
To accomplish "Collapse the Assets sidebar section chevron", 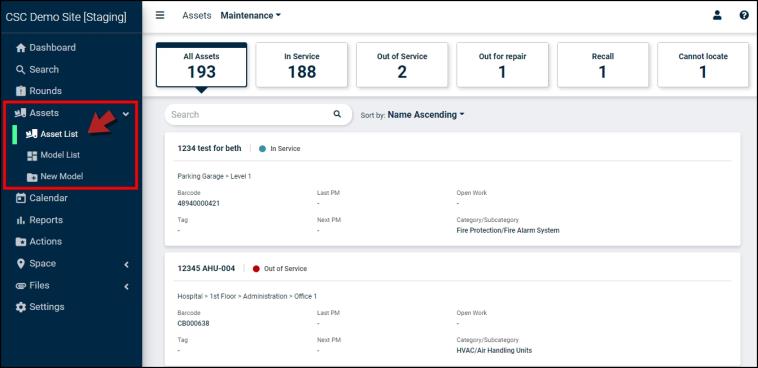I will 126,114.
